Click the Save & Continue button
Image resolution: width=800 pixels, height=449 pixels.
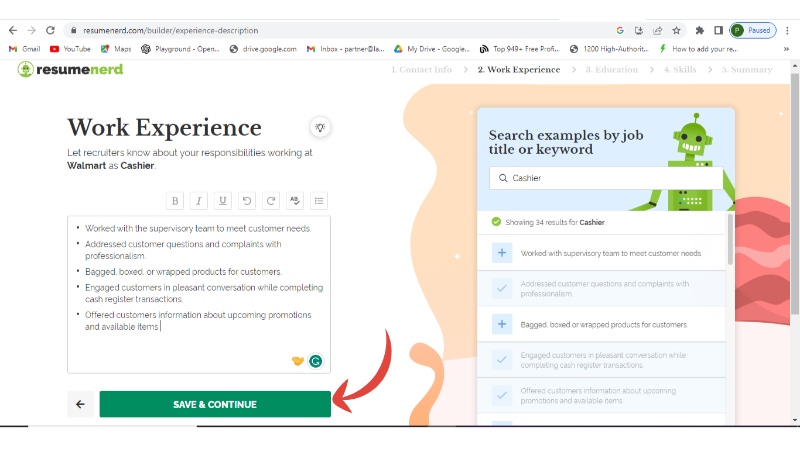point(215,404)
